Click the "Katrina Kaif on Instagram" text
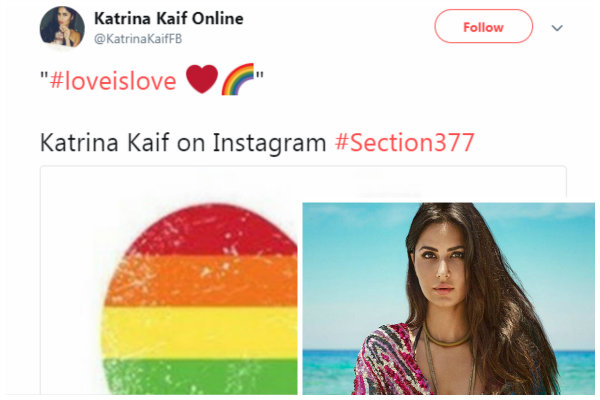 pos(183,142)
